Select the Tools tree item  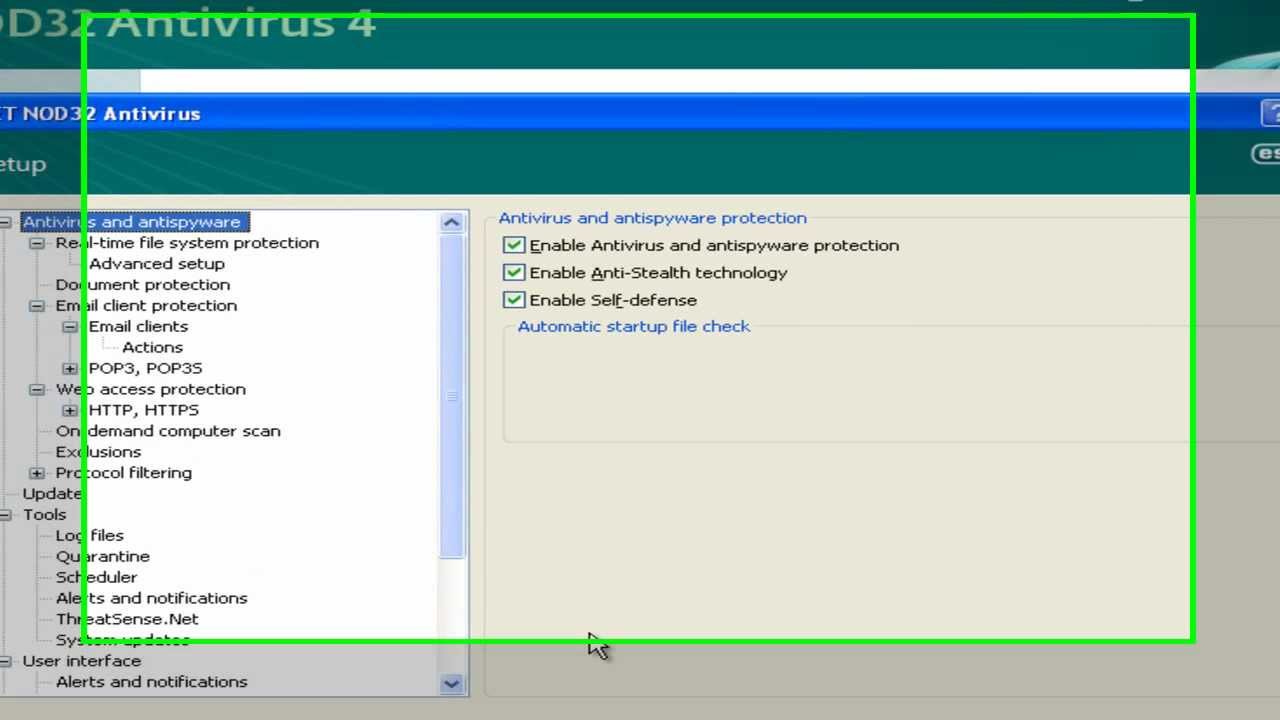point(44,515)
